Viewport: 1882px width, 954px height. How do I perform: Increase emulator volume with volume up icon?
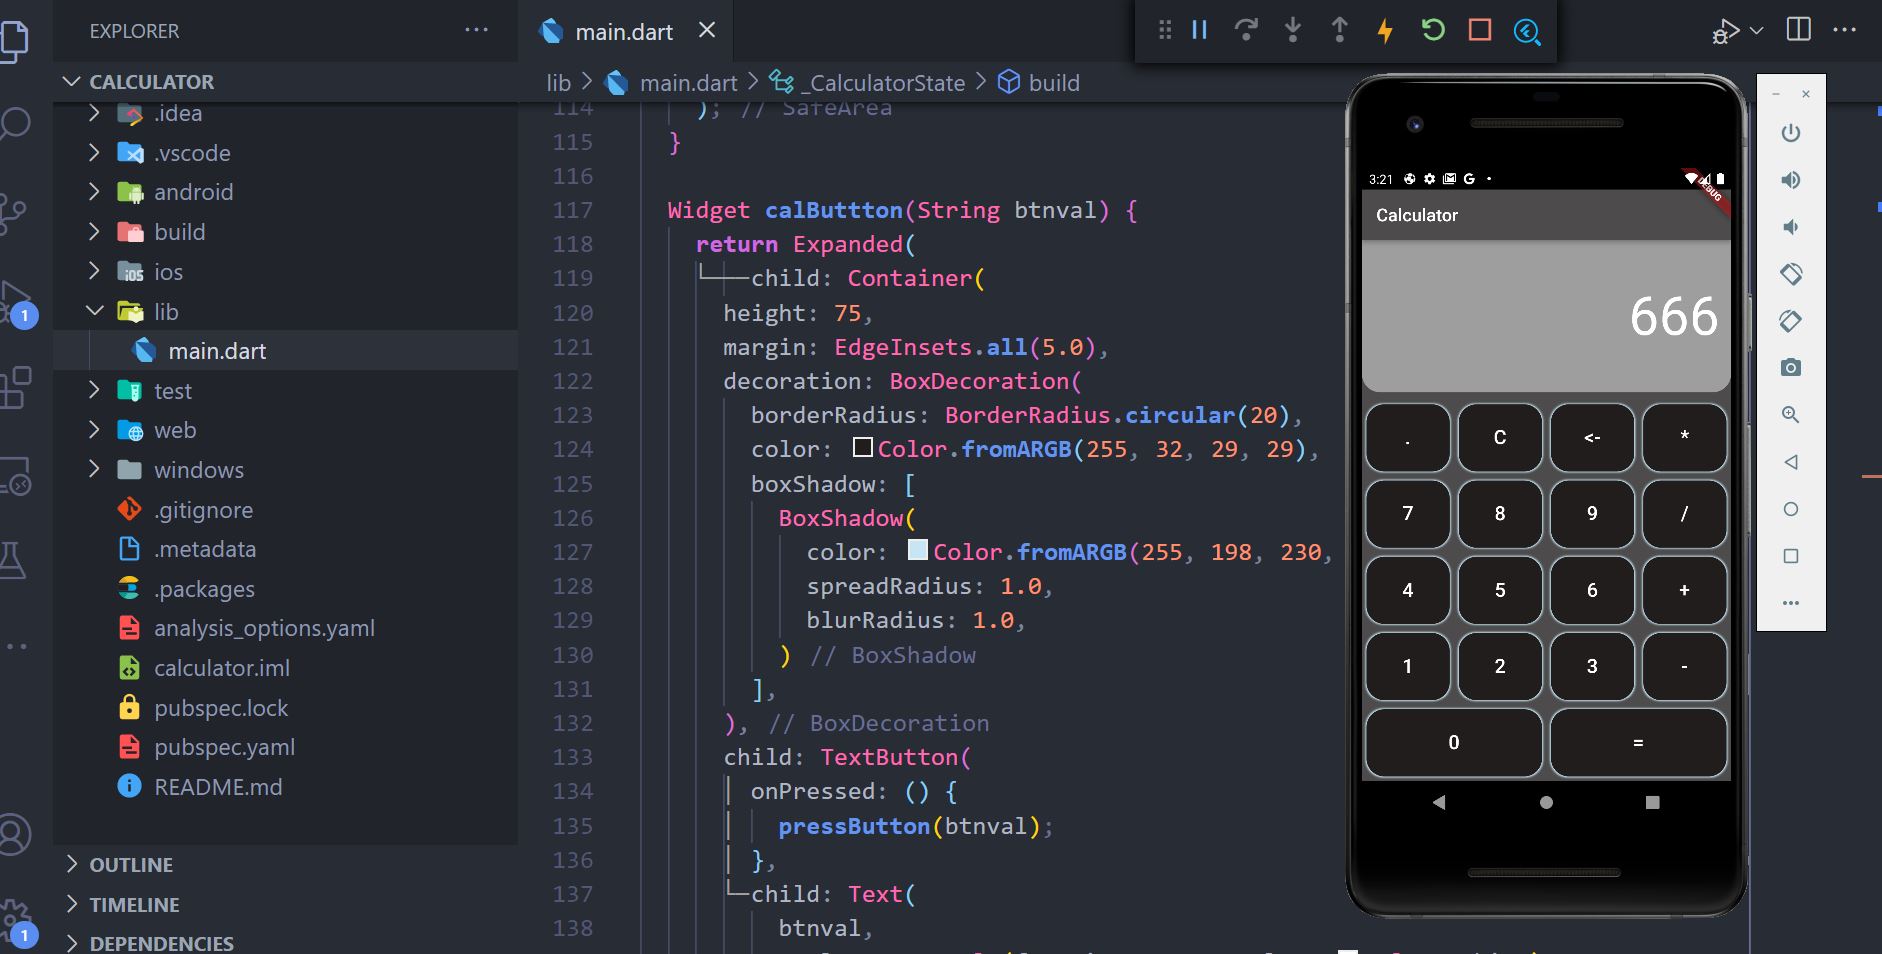[x=1792, y=180]
